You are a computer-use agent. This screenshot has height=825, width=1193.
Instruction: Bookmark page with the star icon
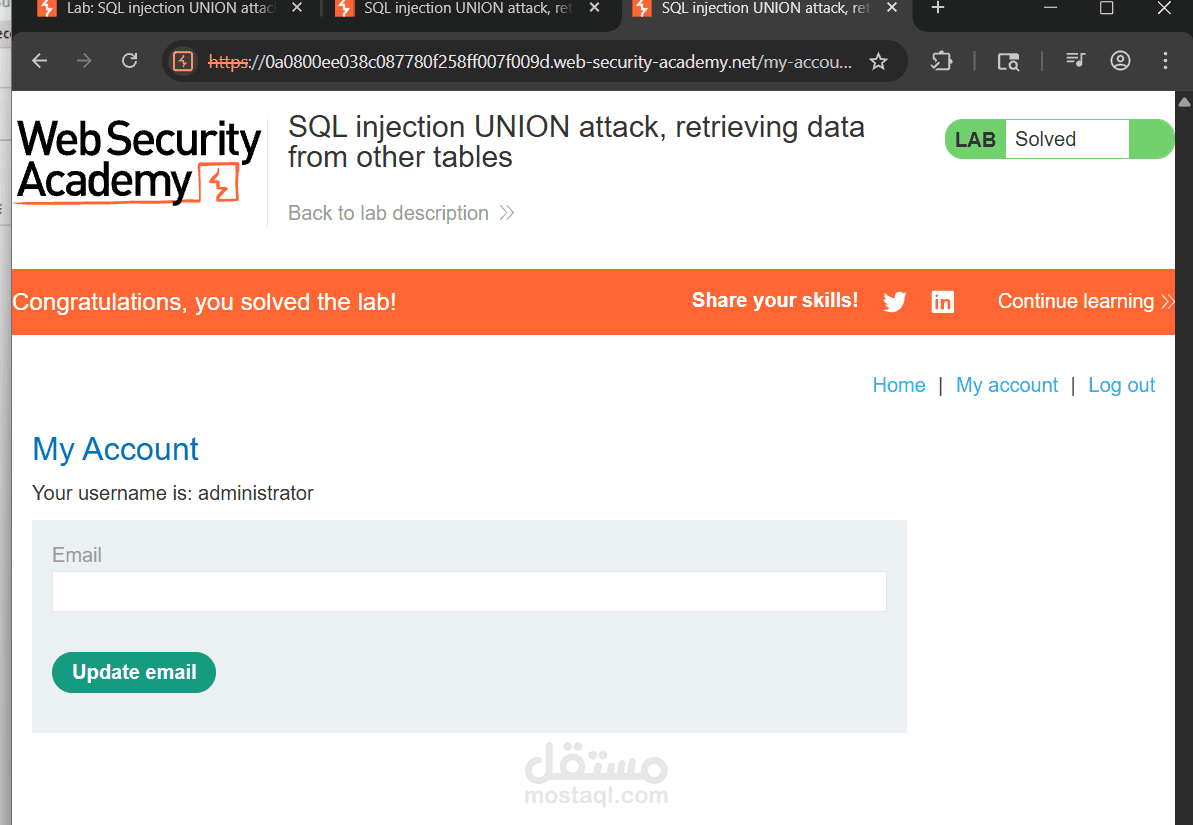(878, 61)
